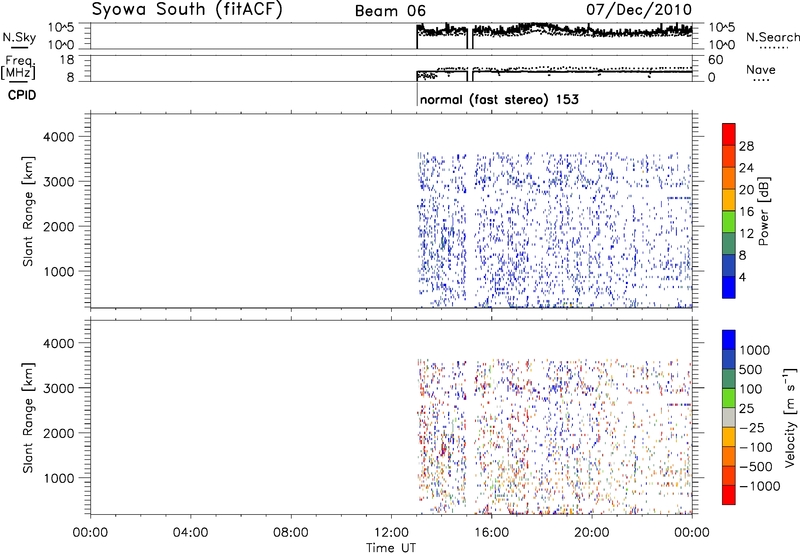Click the '100' label on Velocity colorbar

click(751, 389)
